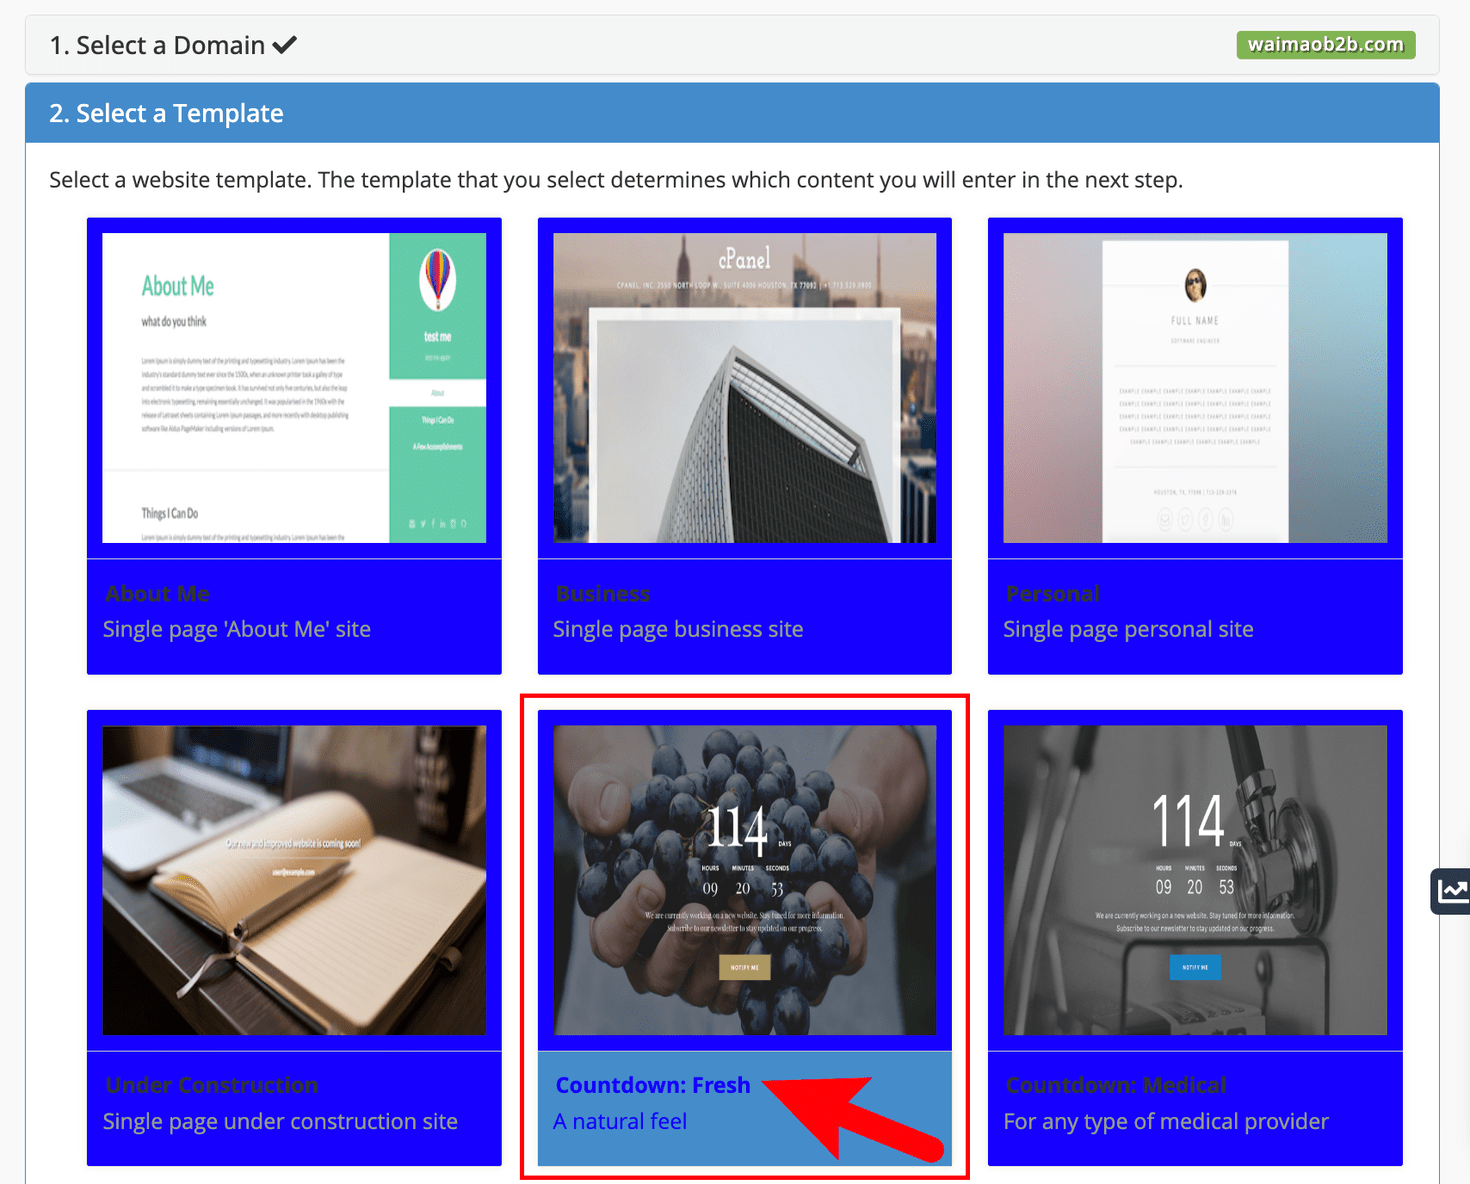Screen dimensions: 1470x1184
Task: Click the waimaob2b.com domain badge
Action: (1325, 45)
